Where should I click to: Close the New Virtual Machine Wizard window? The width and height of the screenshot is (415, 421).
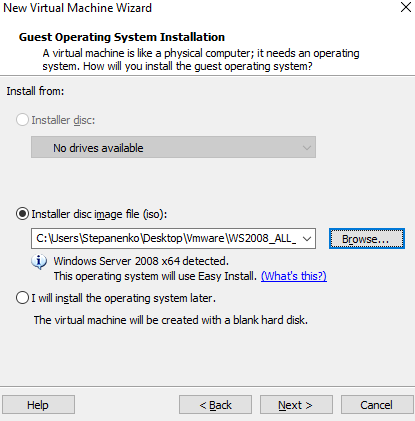[406, 7]
